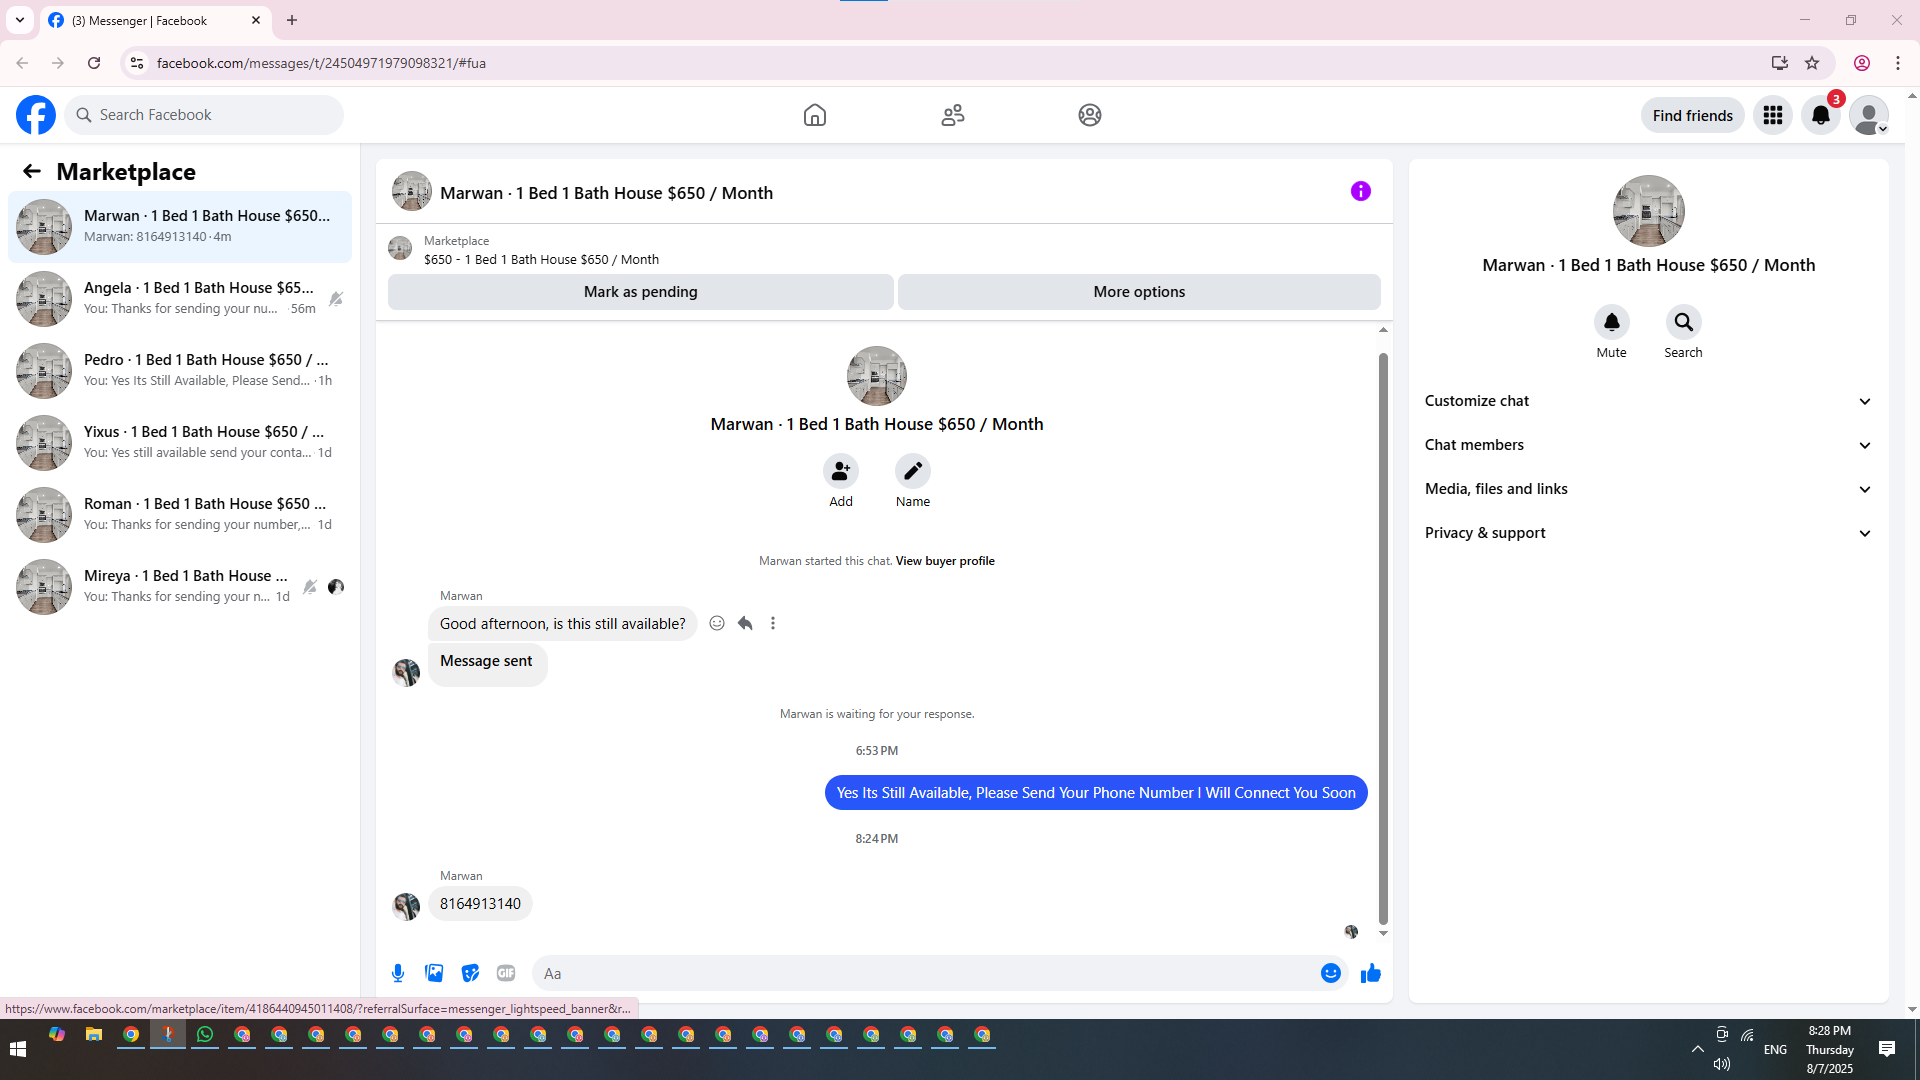Reply to the 'Good afternoon' message
This screenshot has width=1920, height=1080.
coord(745,623)
